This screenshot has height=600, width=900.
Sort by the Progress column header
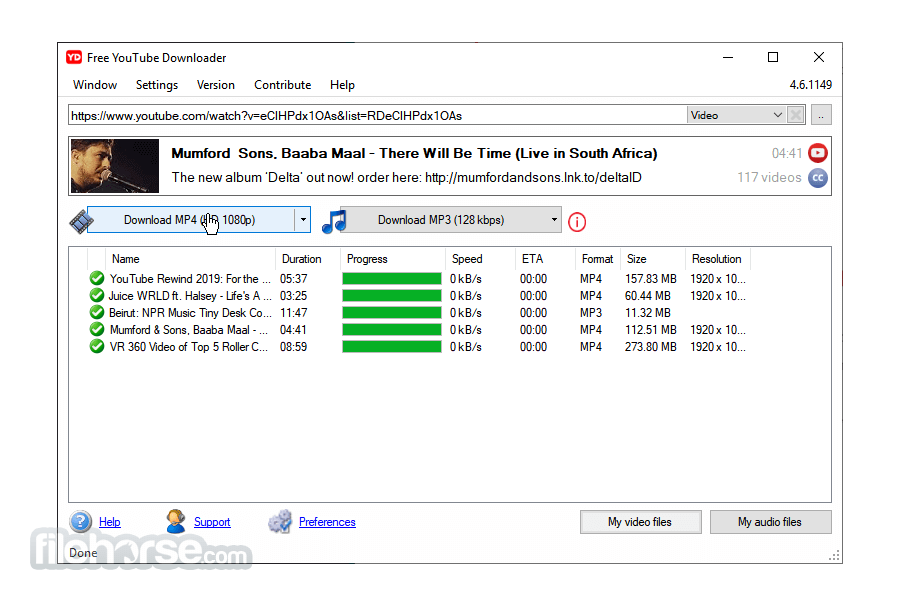pos(393,259)
